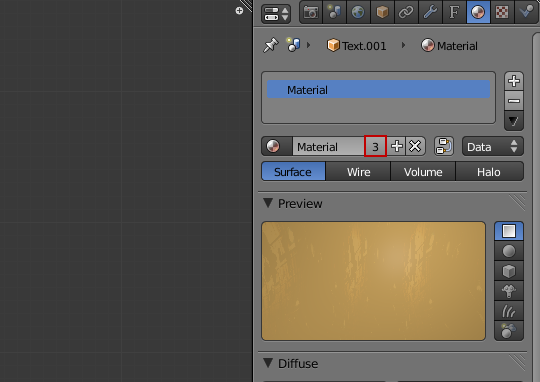Select the Volume material type
Screen dimensions: 540x382
423,172
